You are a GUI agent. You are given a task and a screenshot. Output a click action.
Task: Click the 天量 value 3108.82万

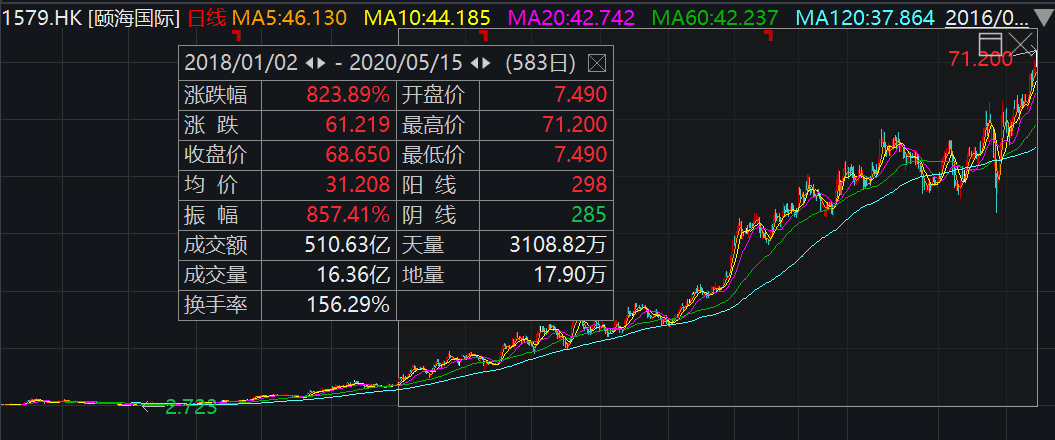(560, 246)
